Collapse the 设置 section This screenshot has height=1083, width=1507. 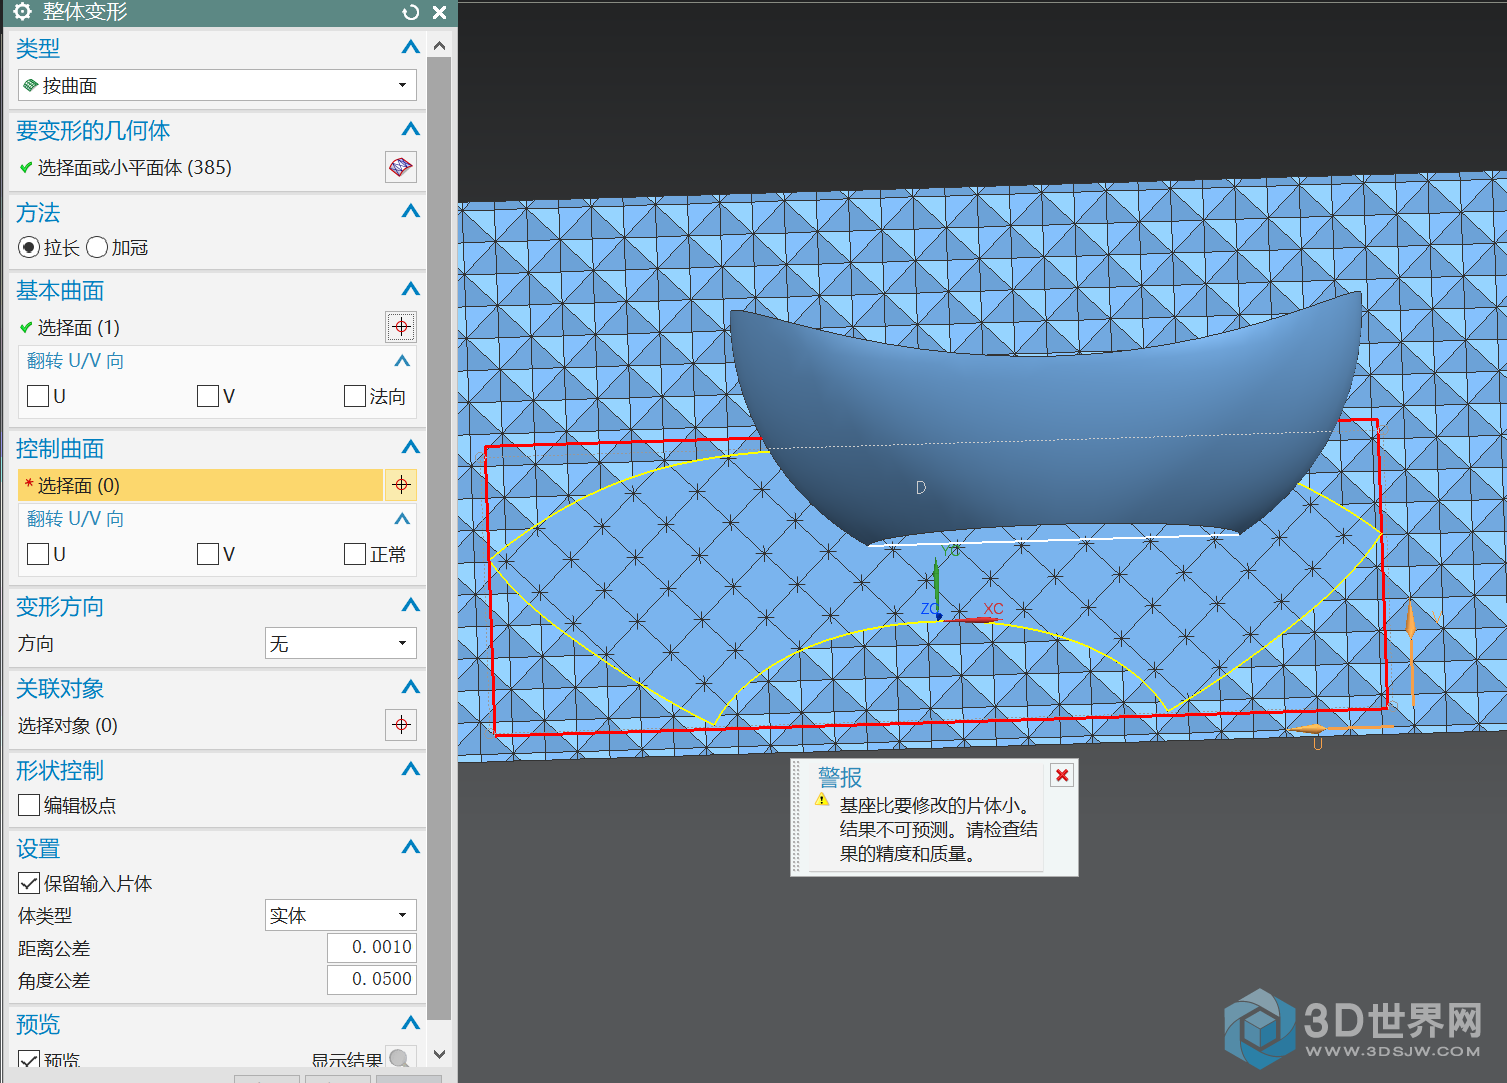coord(410,847)
